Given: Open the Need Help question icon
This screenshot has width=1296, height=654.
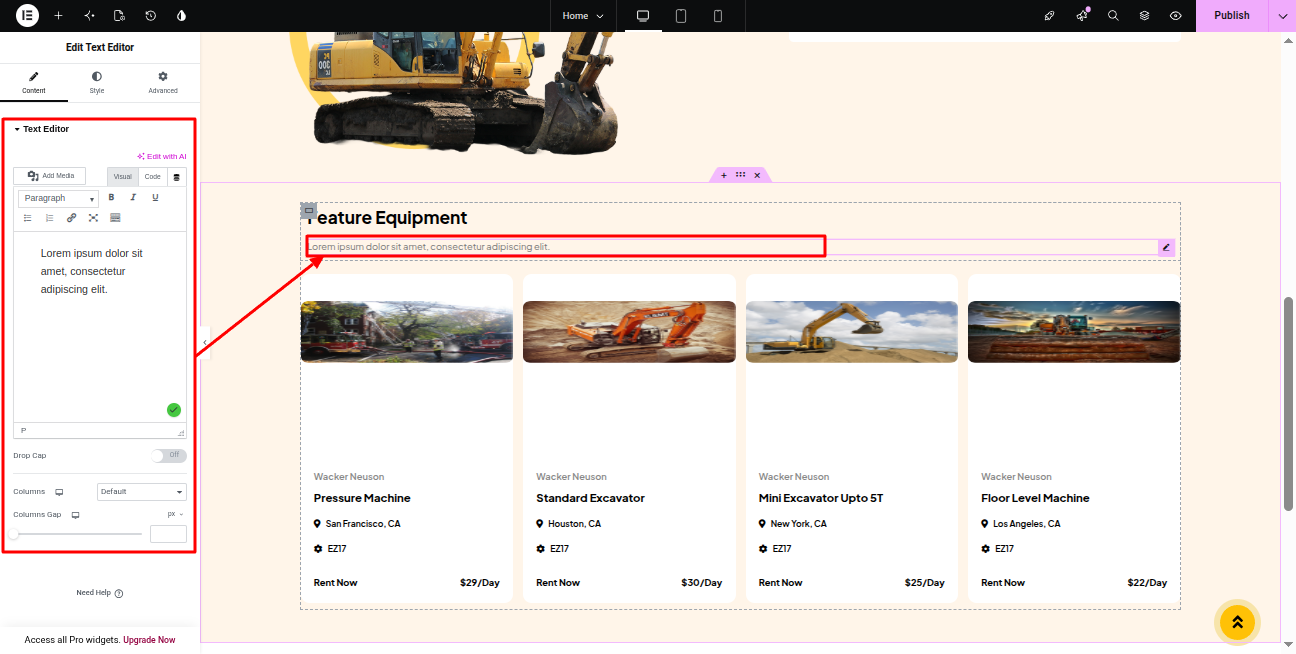Looking at the screenshot, I should pyautogui.click(x=119, y=593).
